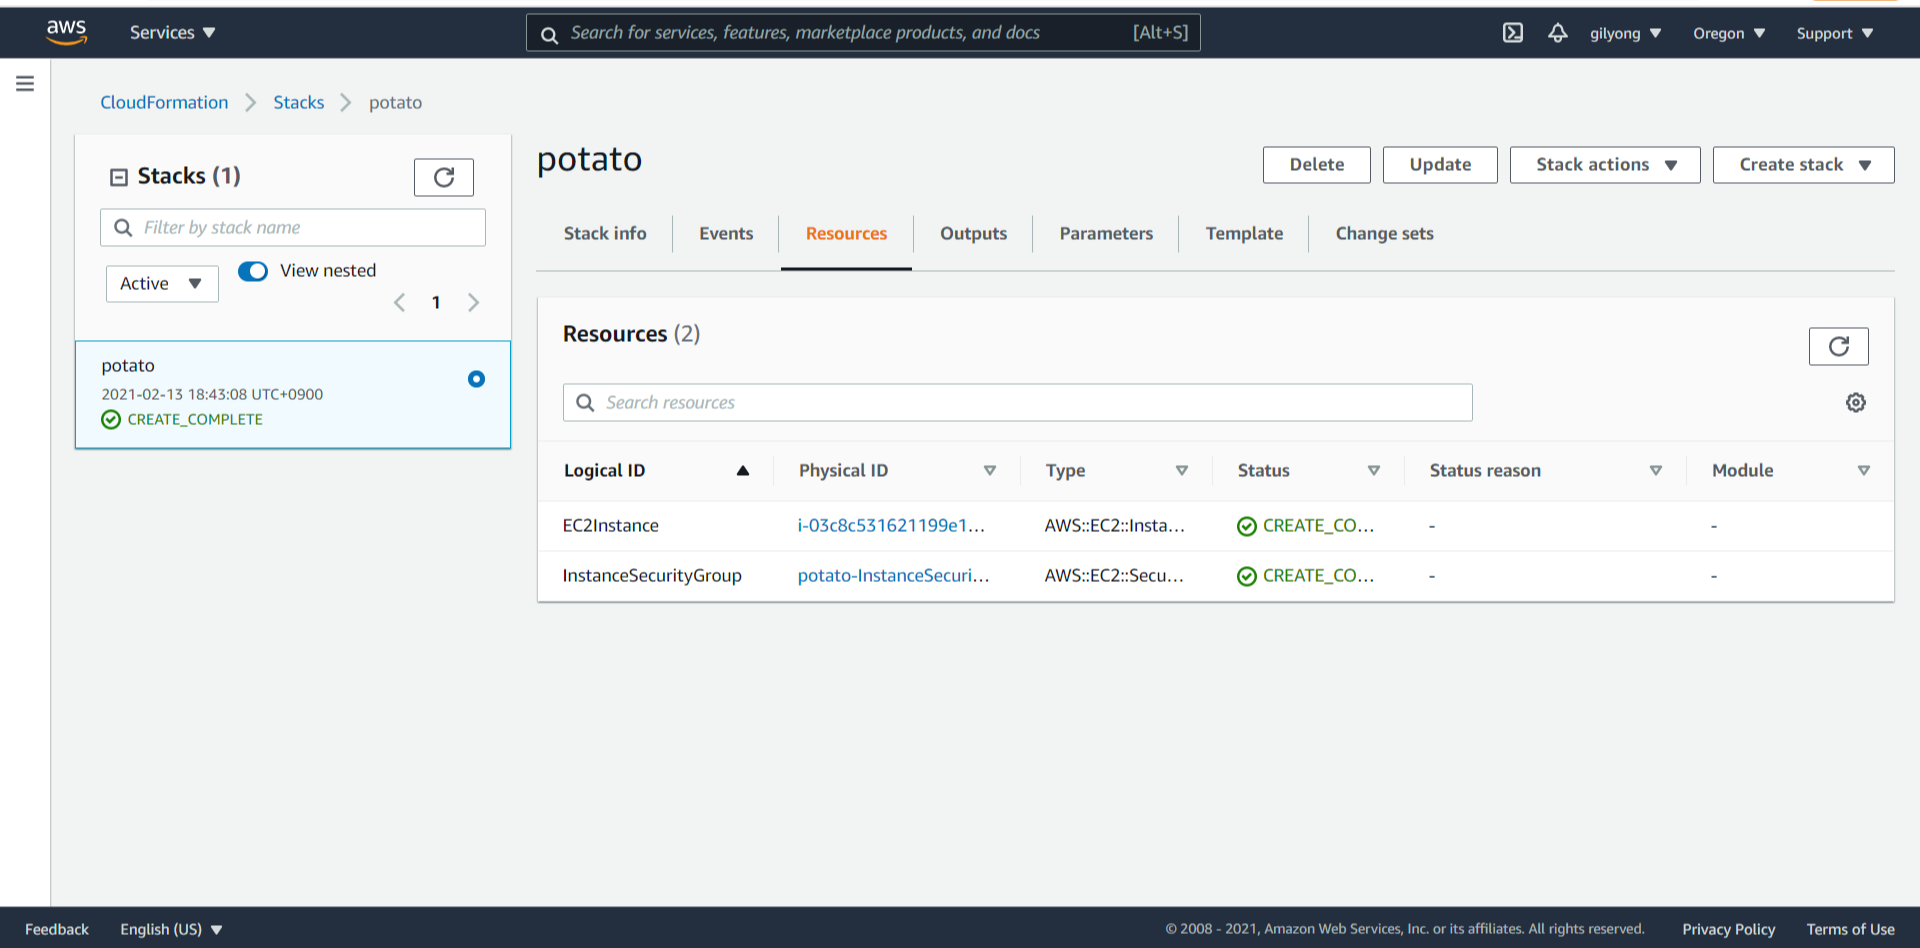1920x948 pixels.
Task: Open the Stacks breadcrumb link
Action: tap(299, 102)
